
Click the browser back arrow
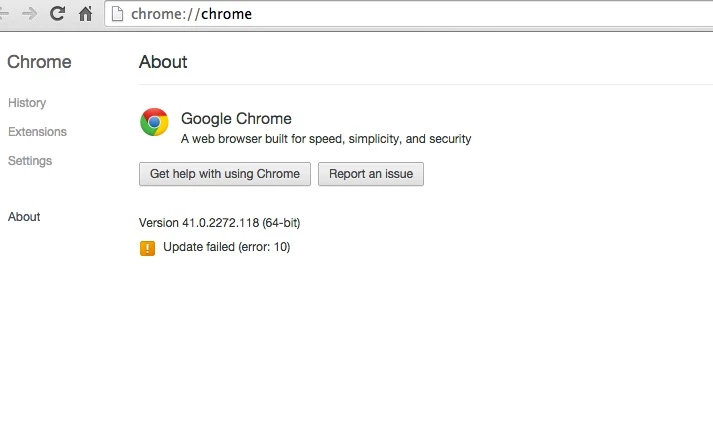(x=4, y=14)
